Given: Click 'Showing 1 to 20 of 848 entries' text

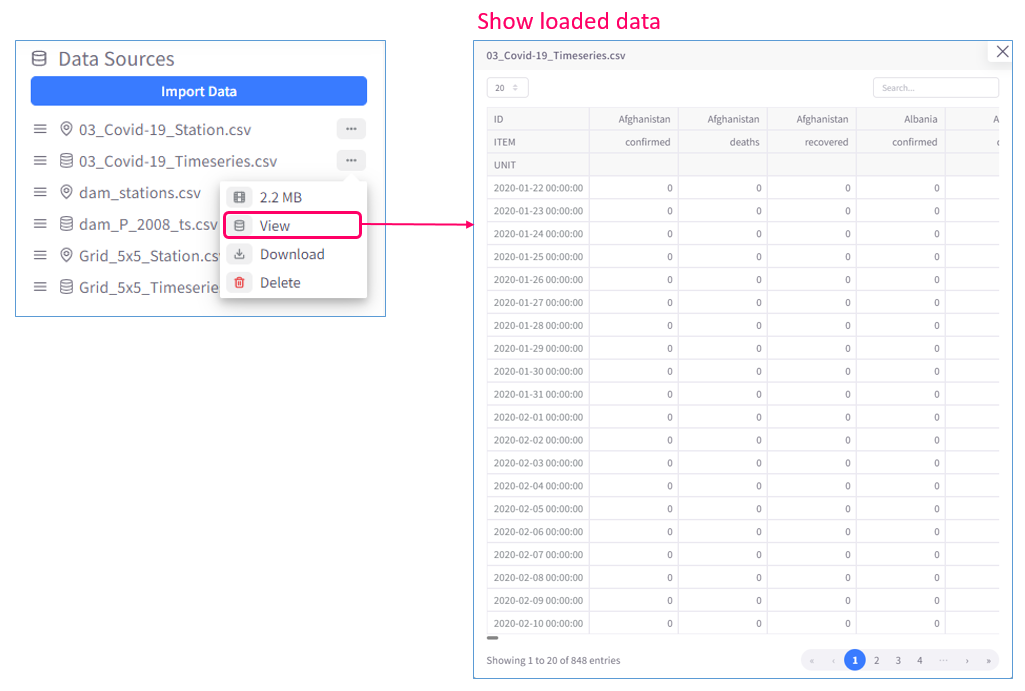Looking at the screenshot, I should pos(553,660).
